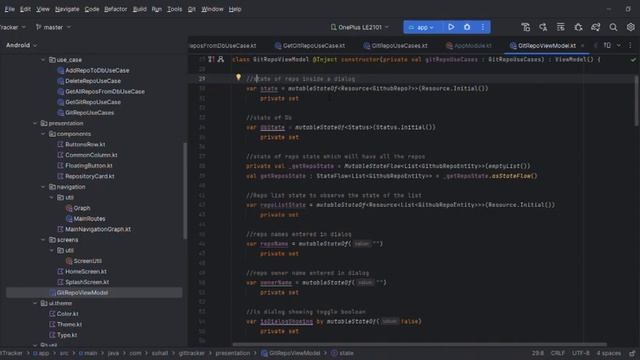Collapse the navigation folder

pos(43,187)
